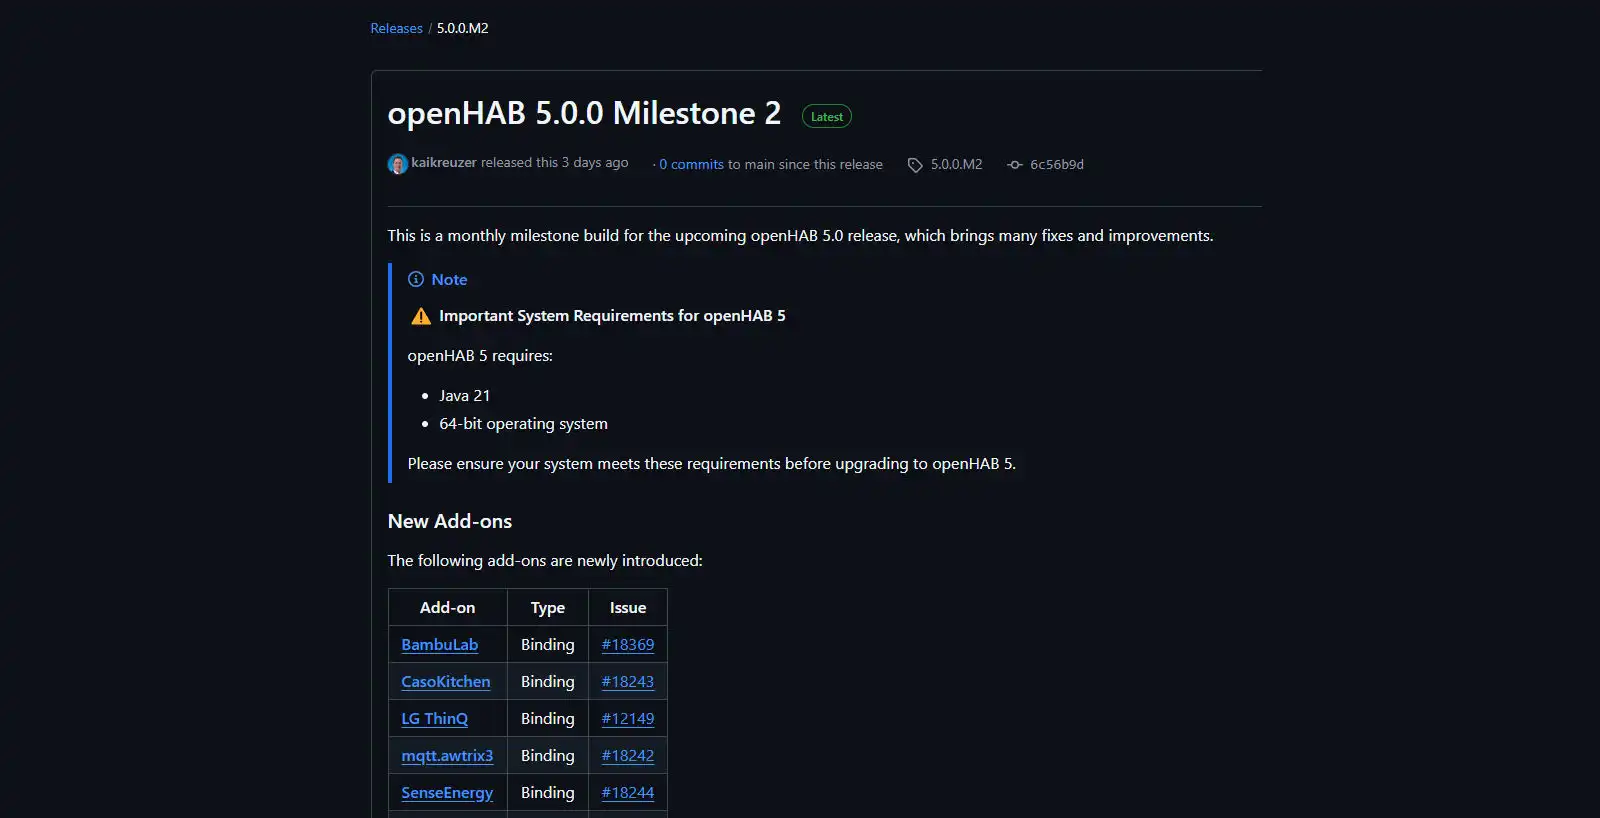Open the CasoKitchen add-on link
The height and width of the screenshot is (818, 1600).
coord(446,682)
